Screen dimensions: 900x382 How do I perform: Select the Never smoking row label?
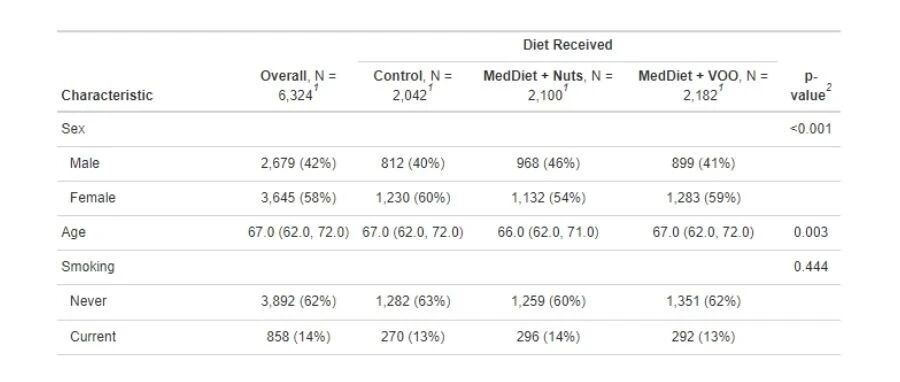click(88, 301)
